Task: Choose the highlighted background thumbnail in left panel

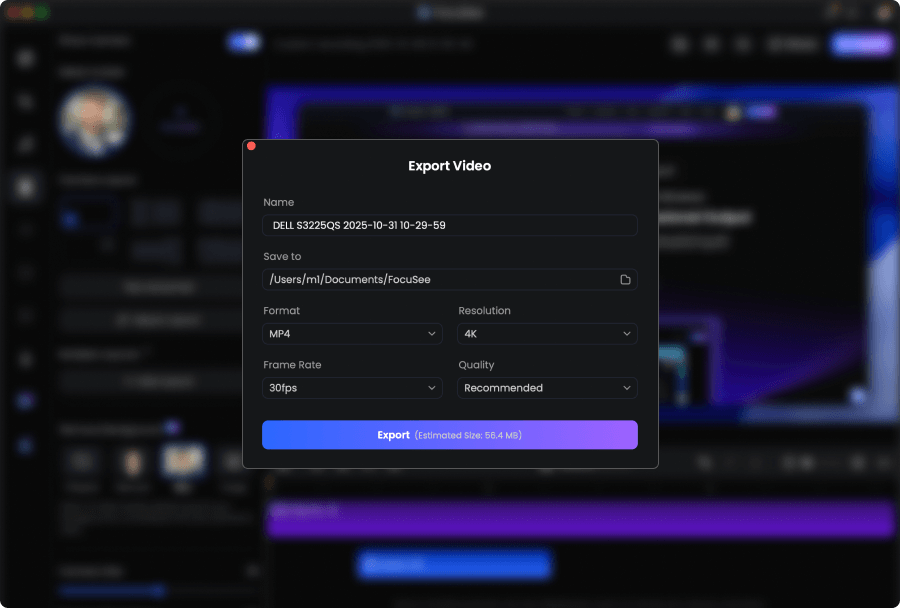Action: (182, 461)
